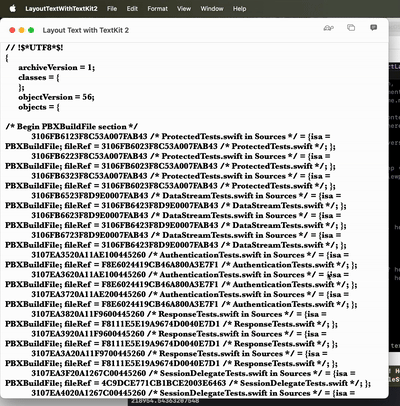Open the Window menu

pos(212,9)
